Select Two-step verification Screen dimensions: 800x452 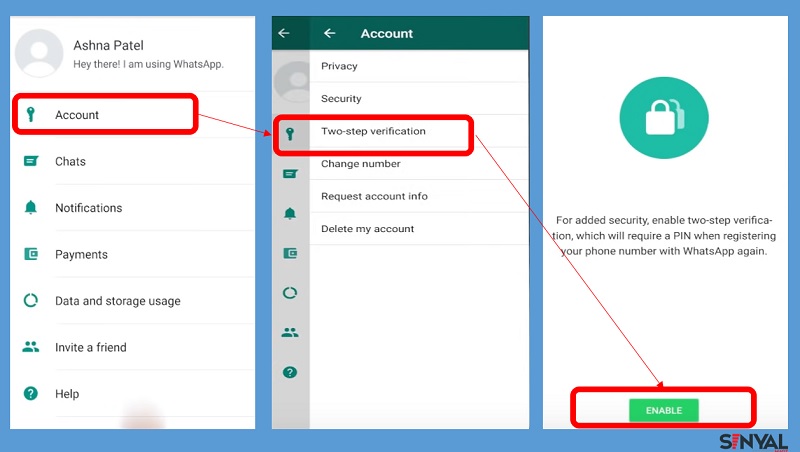click(x=373, y=131)
